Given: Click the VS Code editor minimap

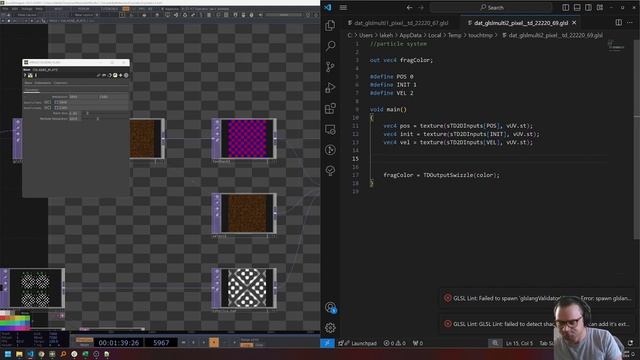Looking at the screenshot, I should 616,45.
